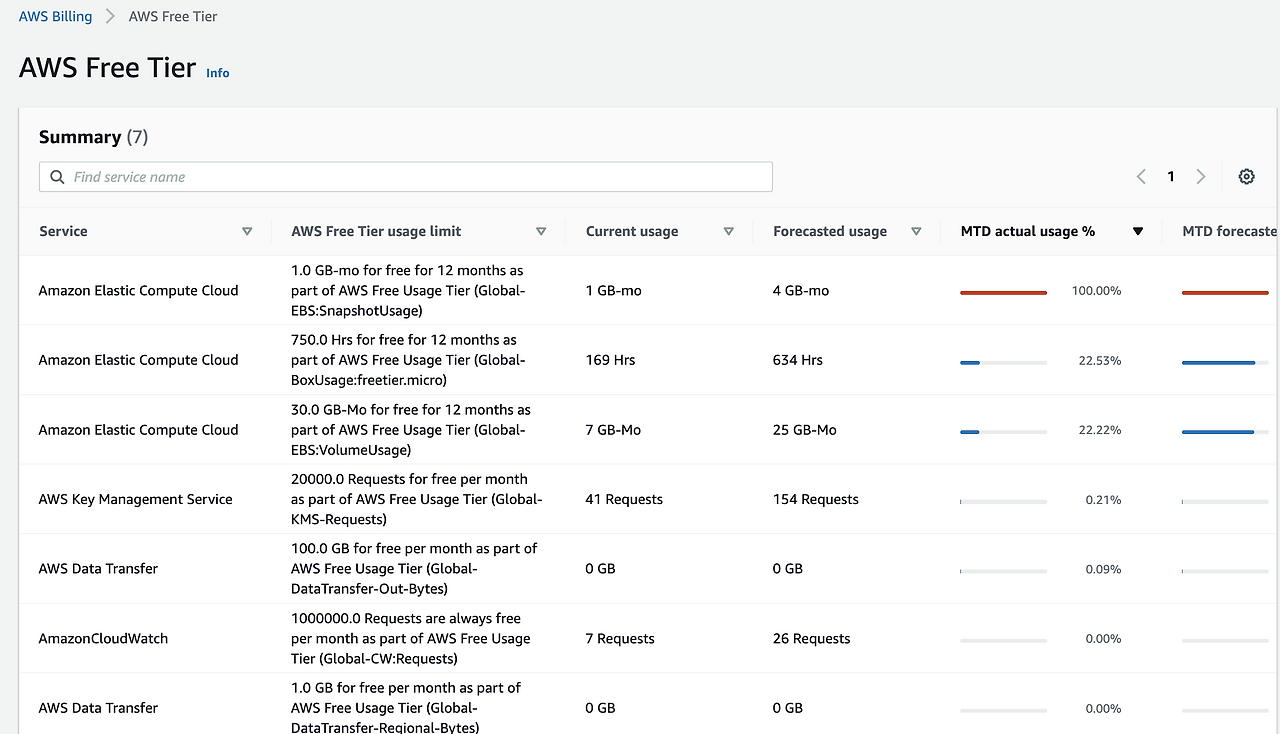The width and height of the screenshot is (1280, 734).
Task: Click the Summary (7) heading
Action: click(93, 137)
